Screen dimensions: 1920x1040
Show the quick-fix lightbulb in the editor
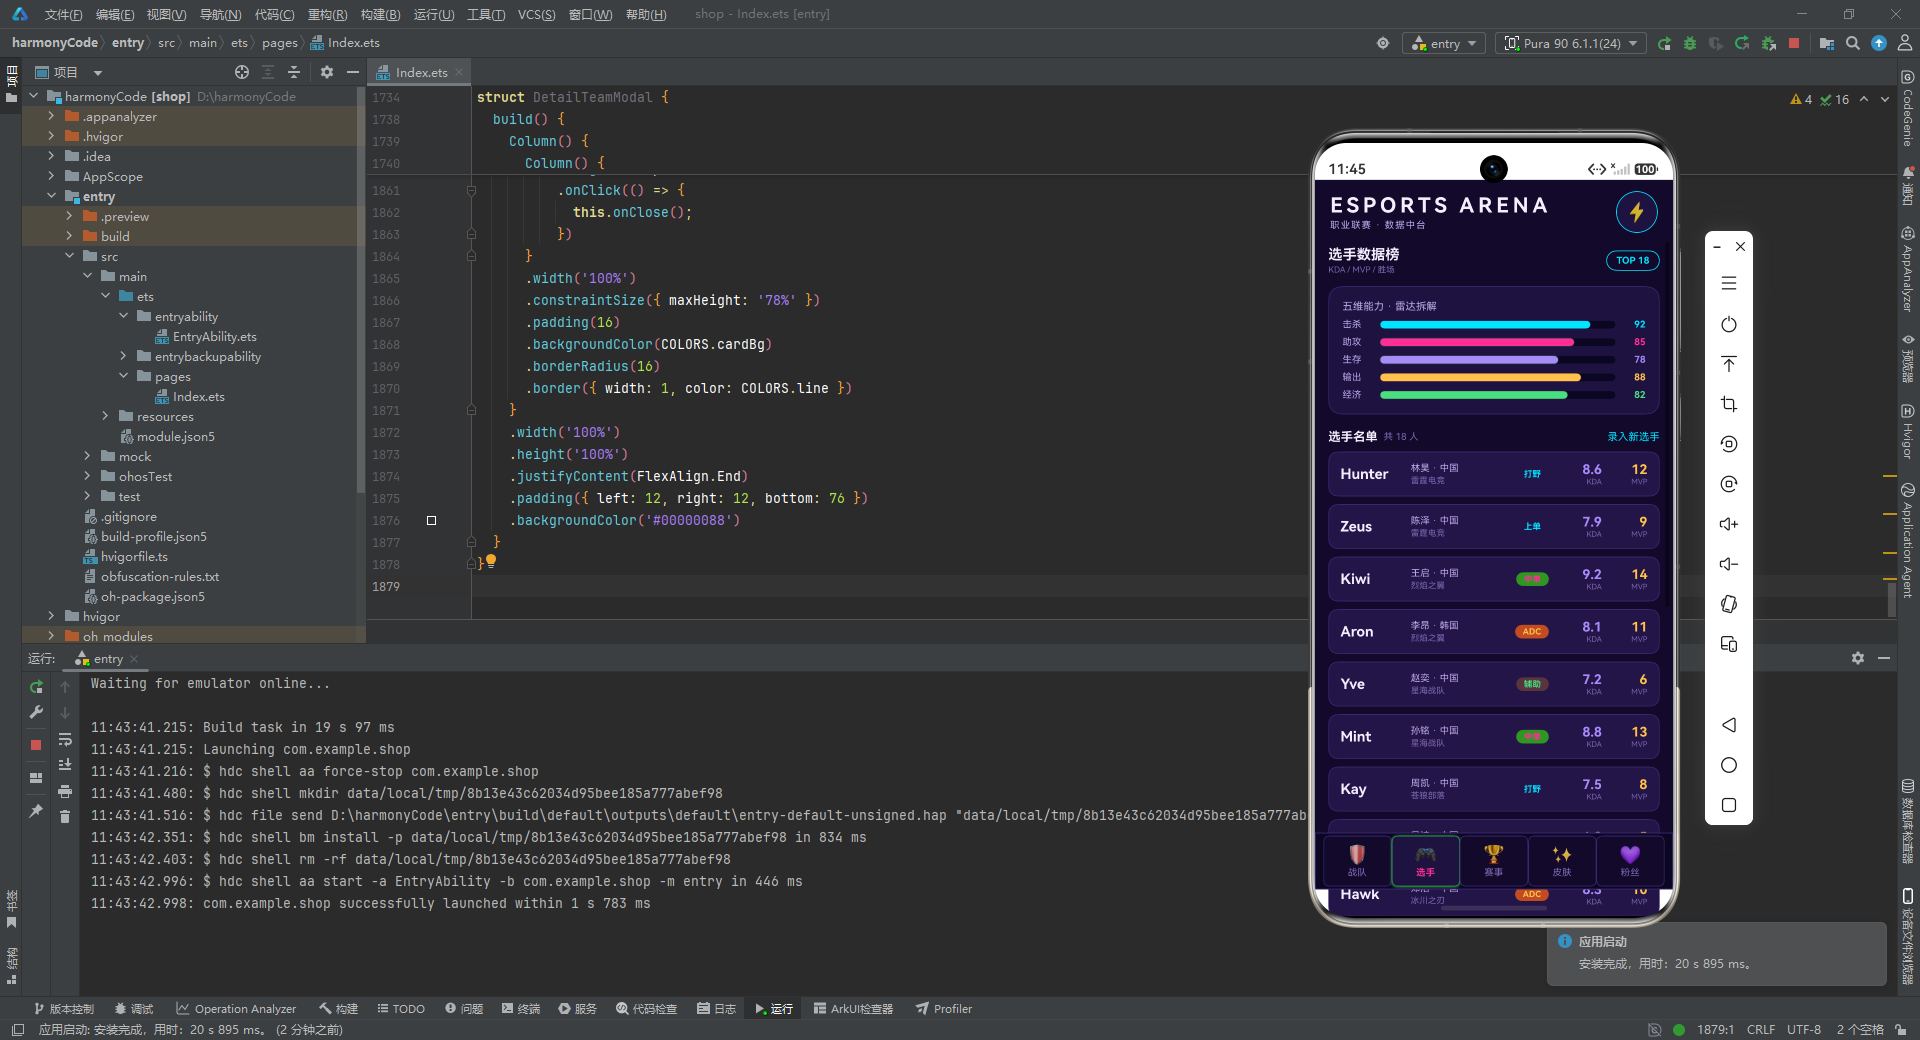coord(491,562)
